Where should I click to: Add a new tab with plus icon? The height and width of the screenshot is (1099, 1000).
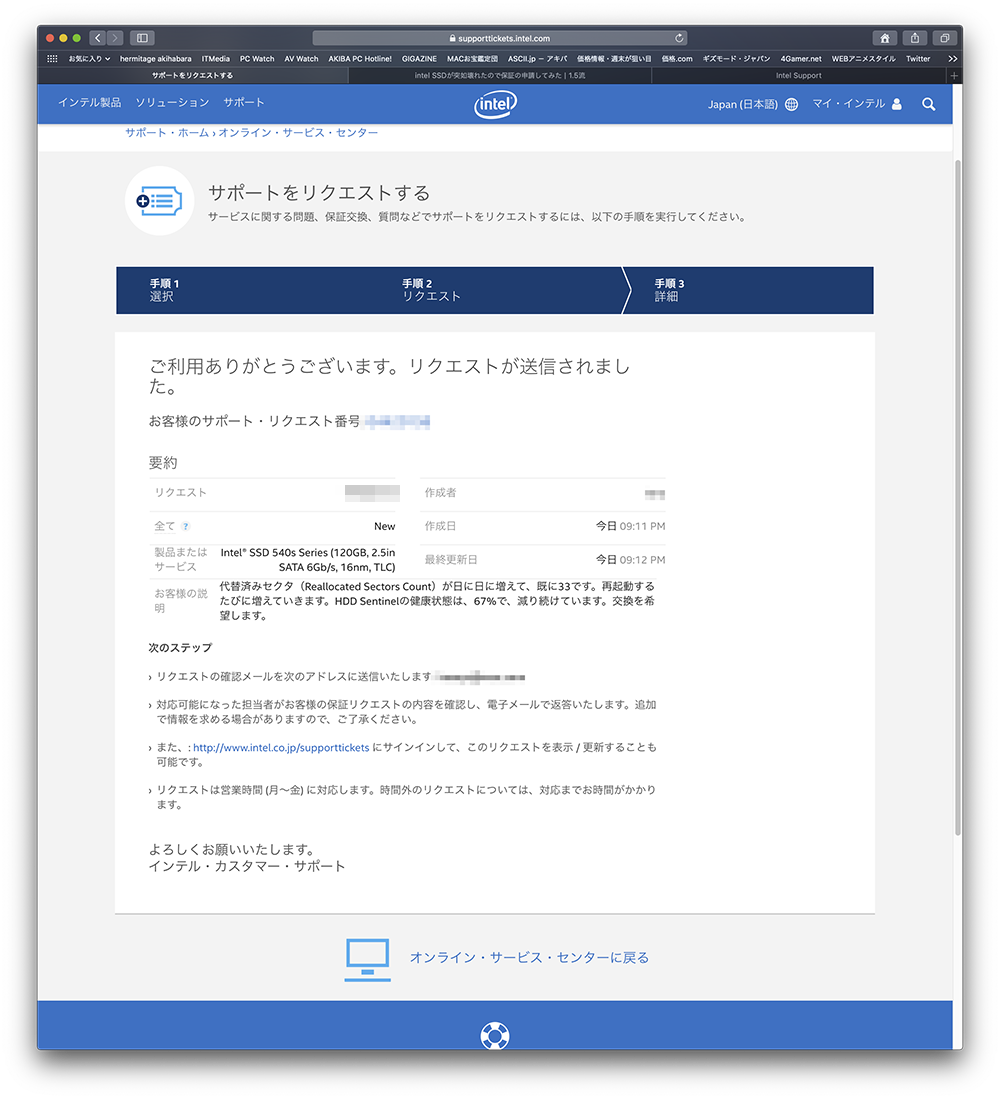pyautogui.click(x=954, y=76)
